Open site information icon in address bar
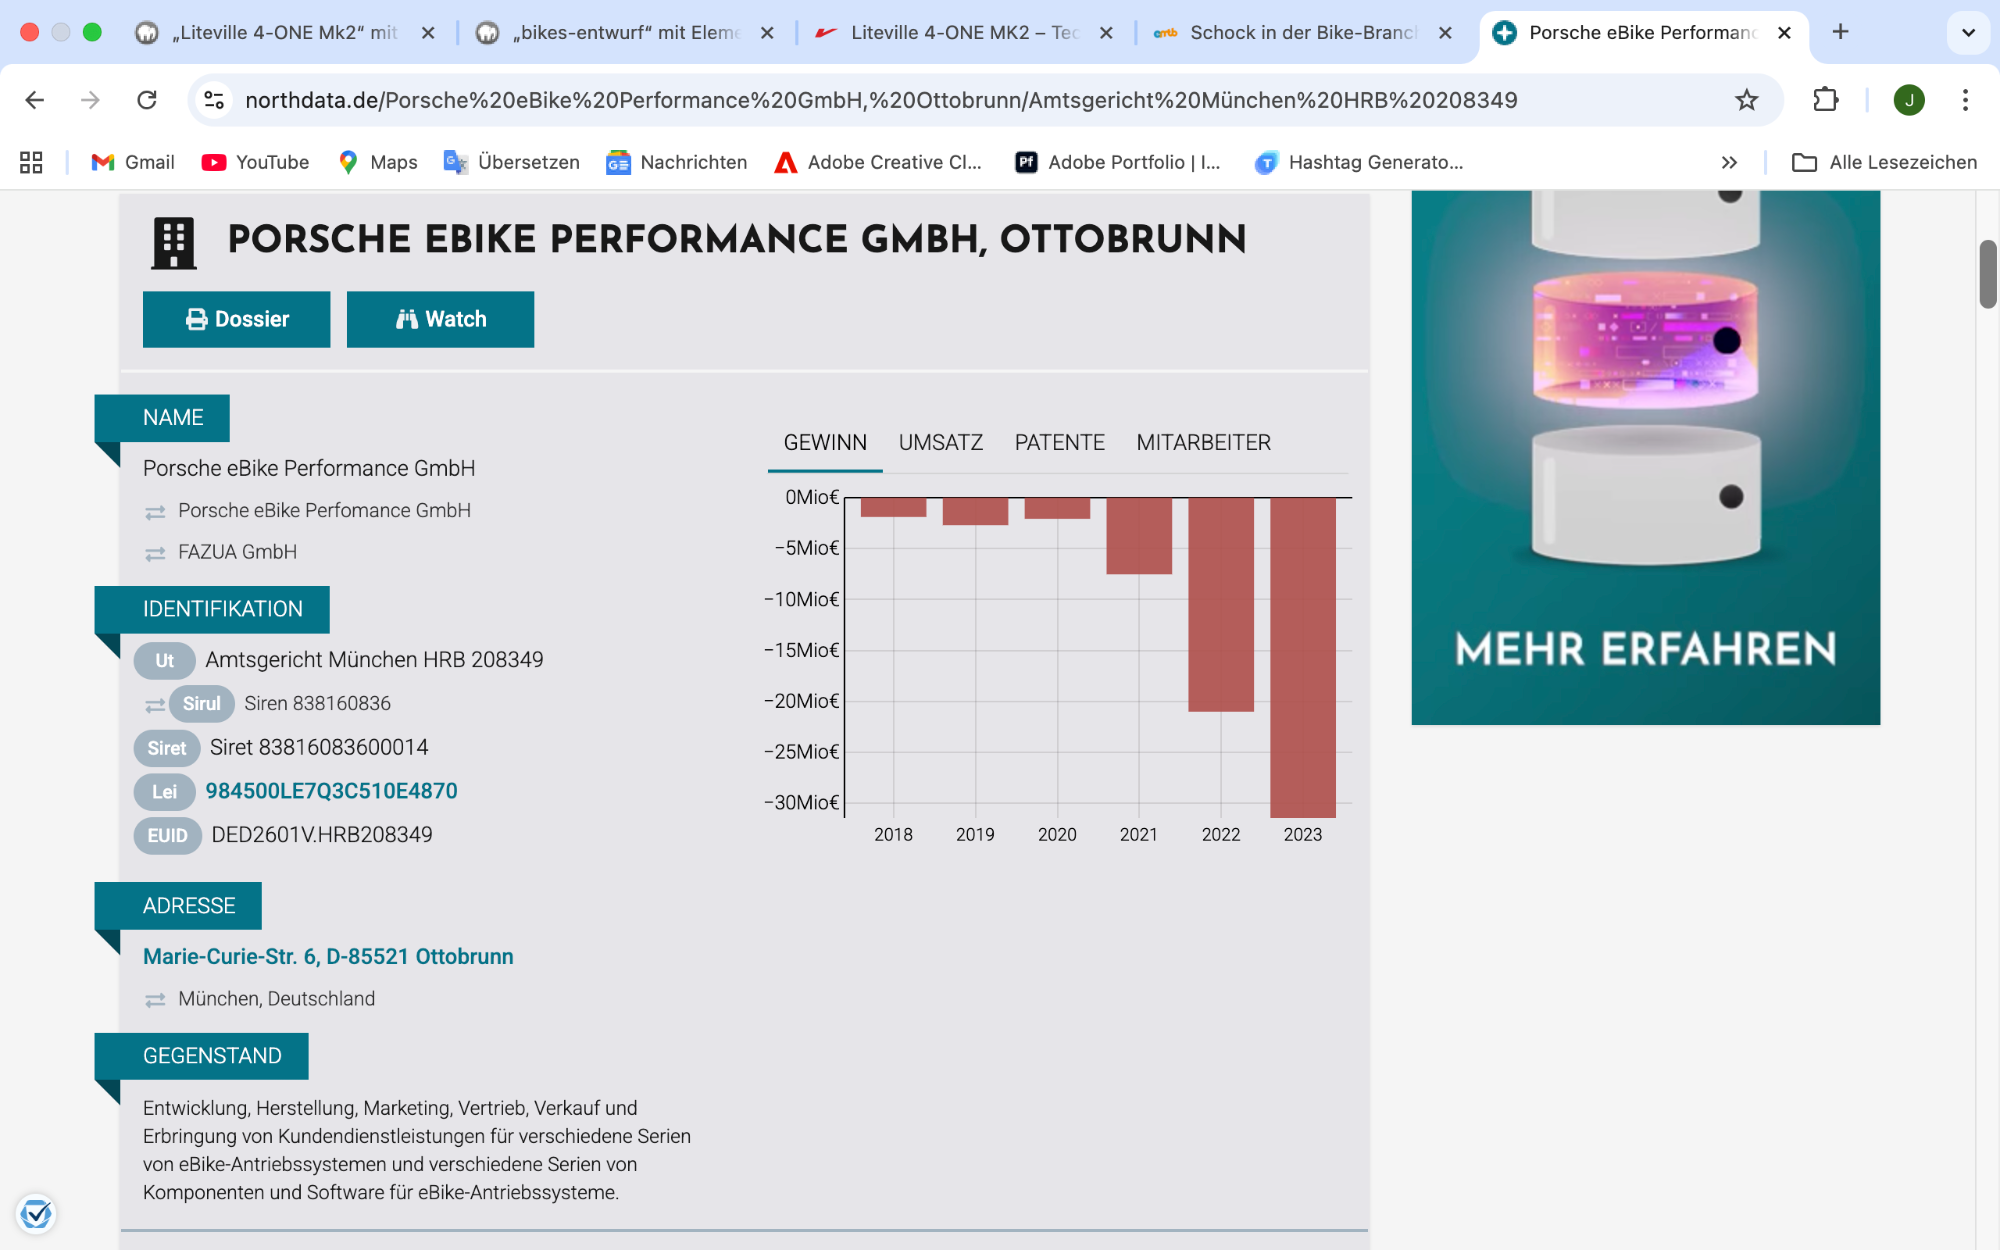 coord(214,100)
